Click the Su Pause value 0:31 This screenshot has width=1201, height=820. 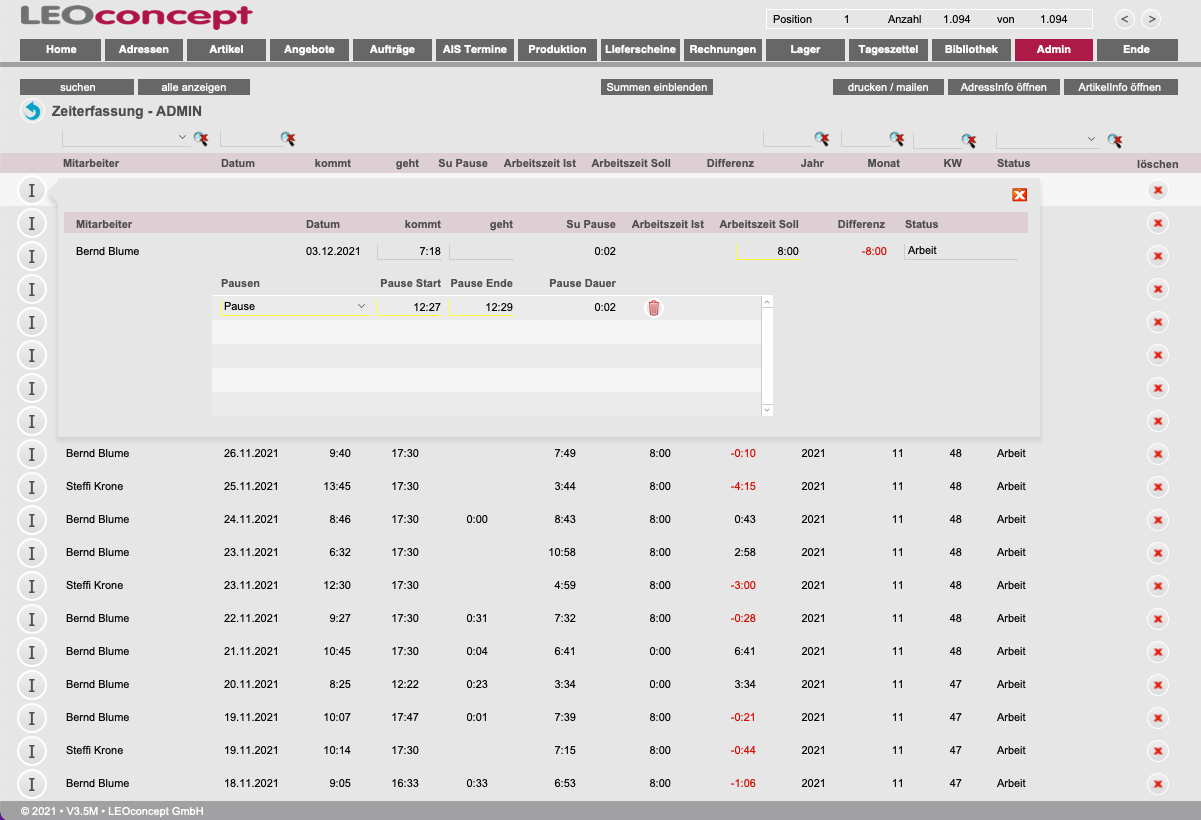(476, 619)
